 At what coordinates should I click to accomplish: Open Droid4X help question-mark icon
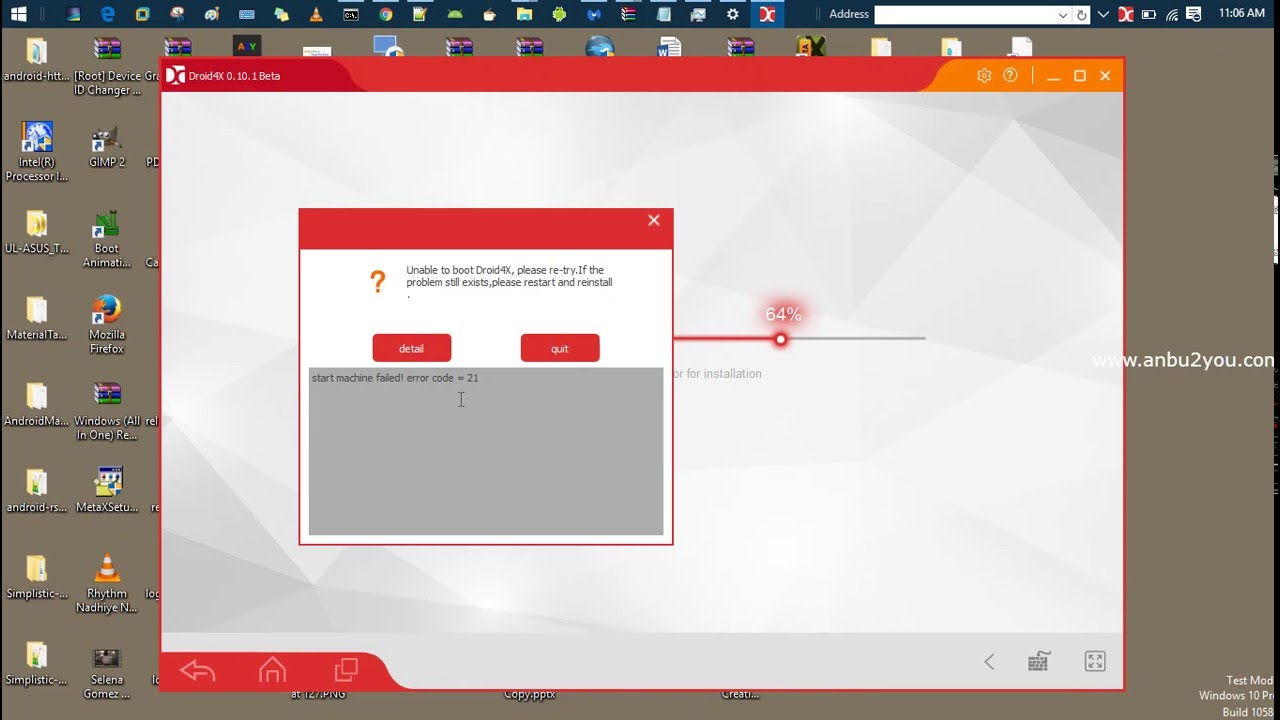point(1010,76)
